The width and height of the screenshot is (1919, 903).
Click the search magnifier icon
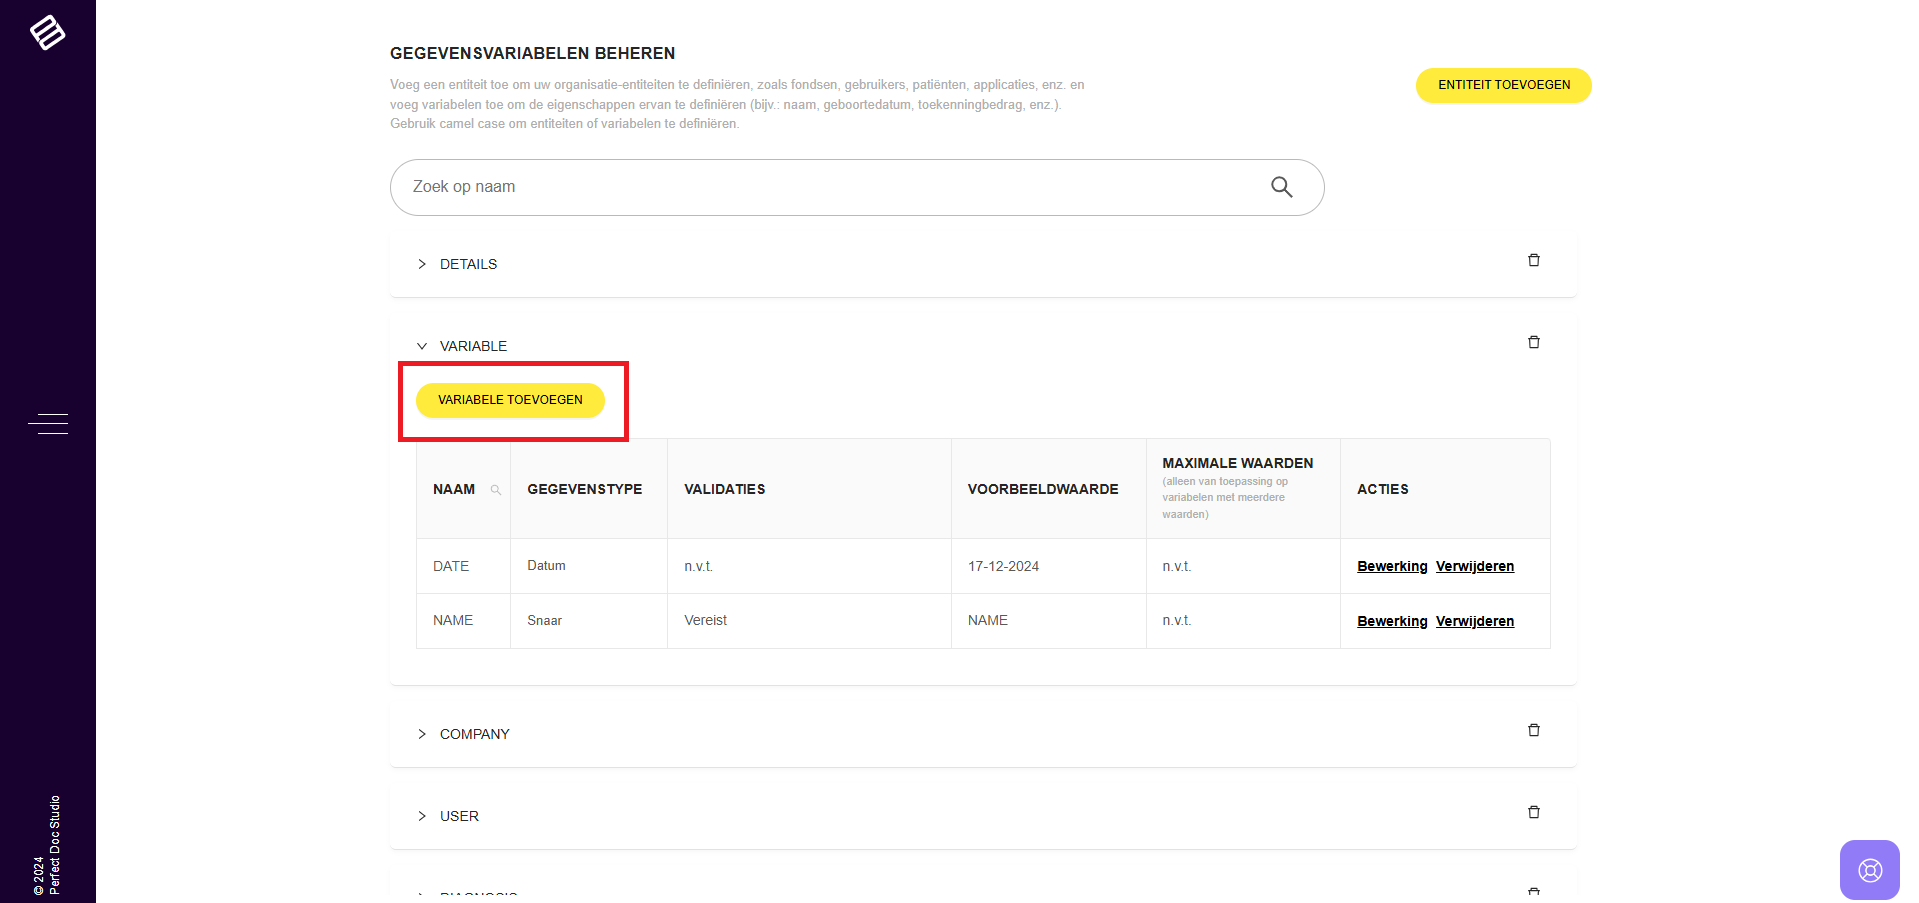[x=1281, y=187]
